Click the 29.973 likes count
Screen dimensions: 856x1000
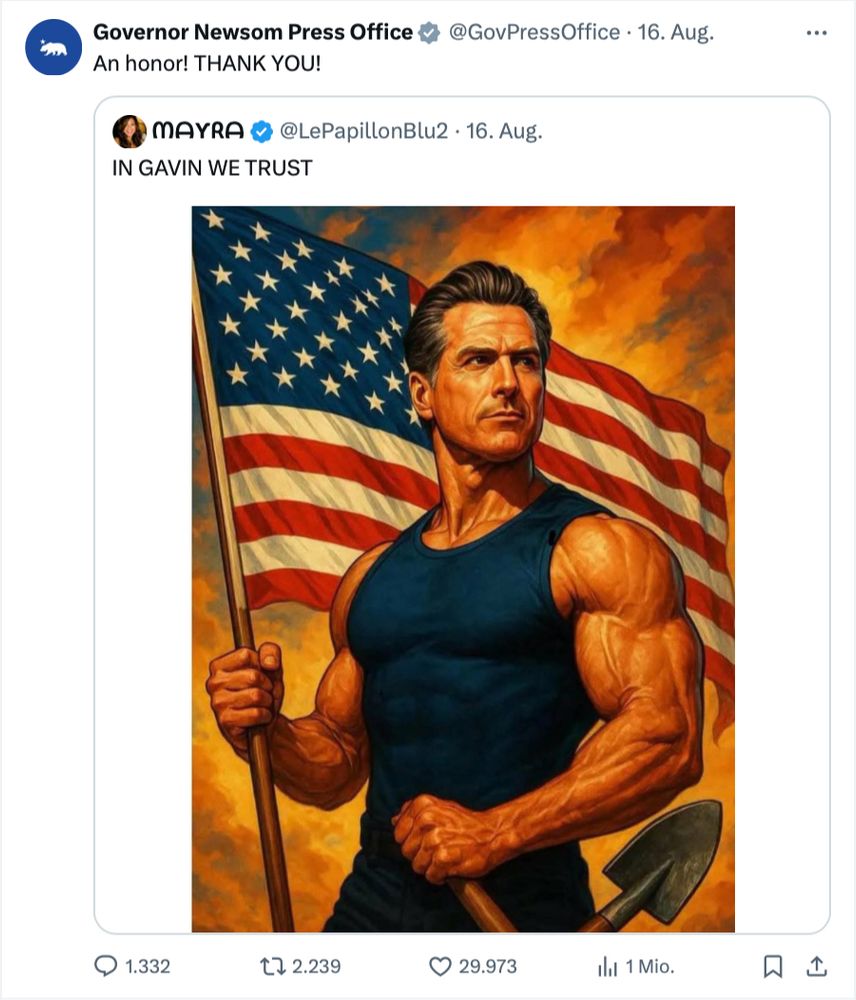[x=487, y=966]
